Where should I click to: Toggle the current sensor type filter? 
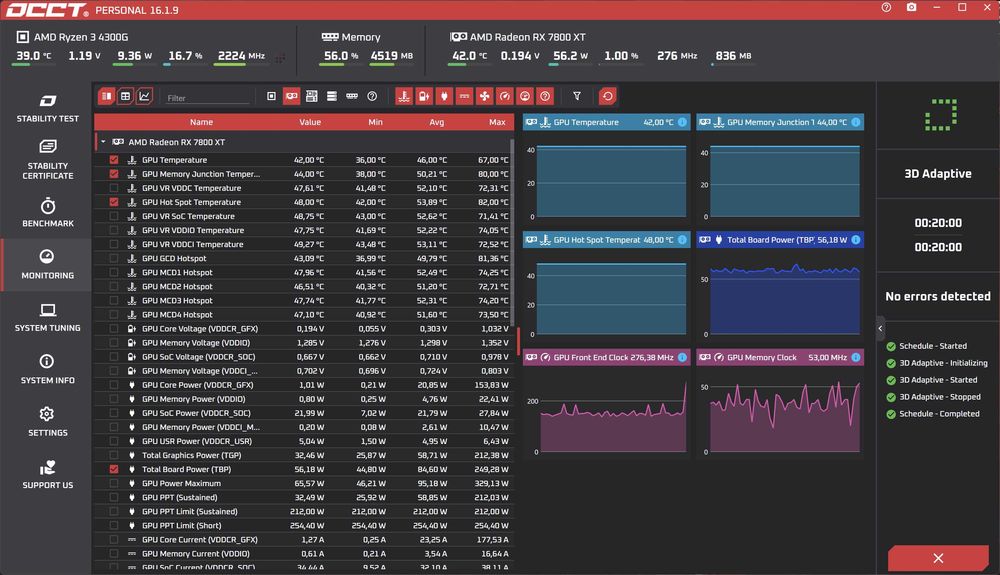pyautogui.click(x=465, y=96)
